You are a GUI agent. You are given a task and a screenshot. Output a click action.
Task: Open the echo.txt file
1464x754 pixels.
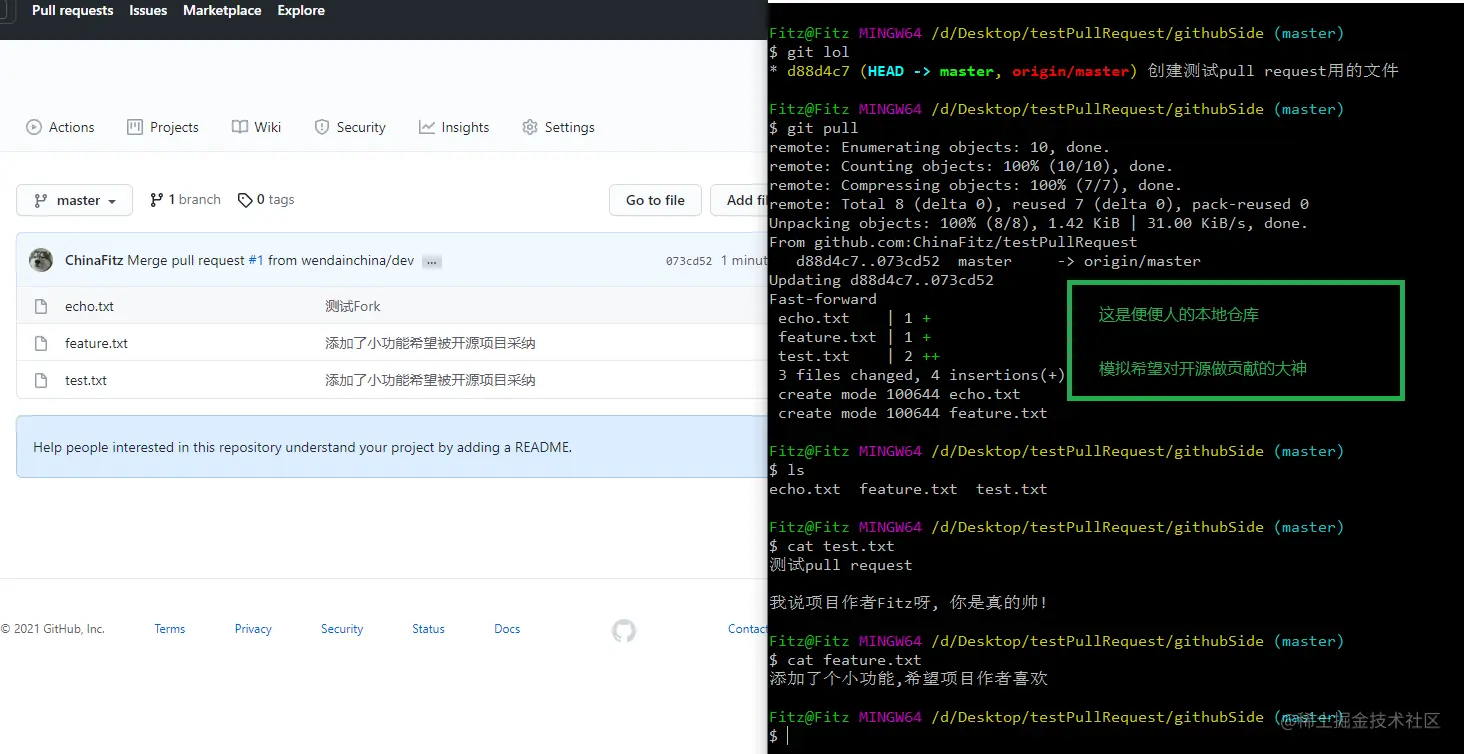click(x=89, y=306)
